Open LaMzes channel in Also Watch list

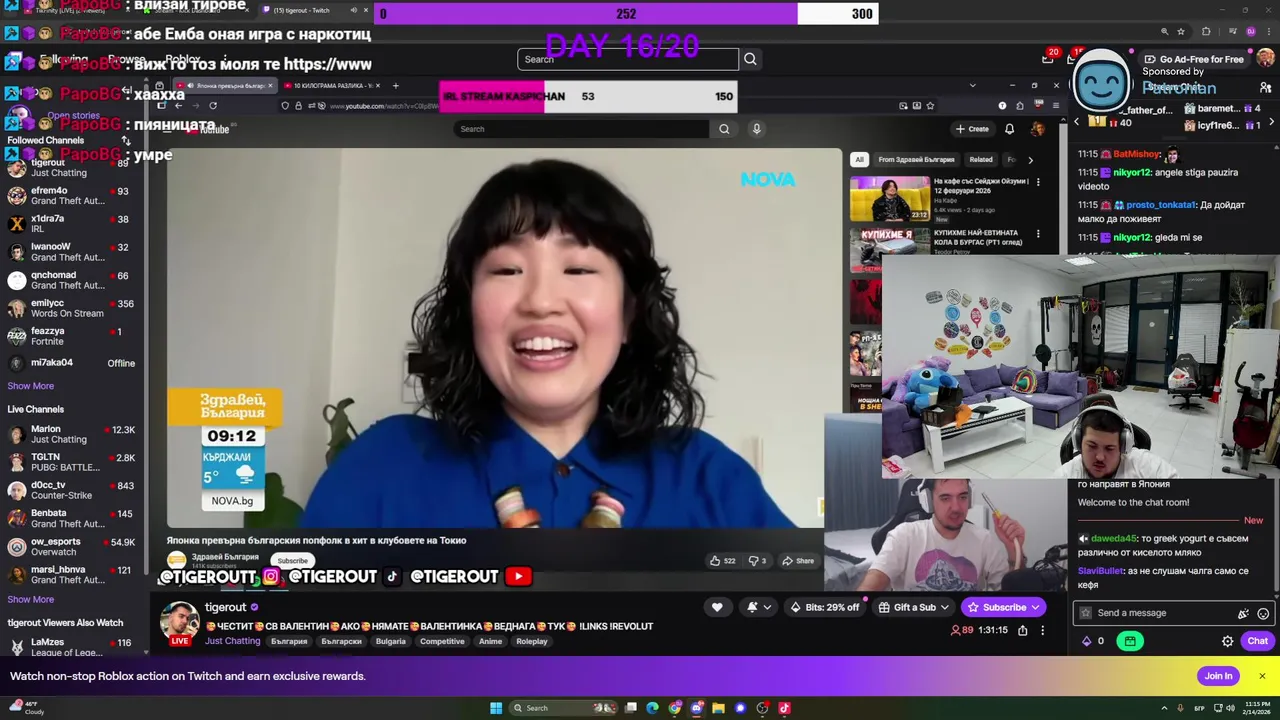70,647
